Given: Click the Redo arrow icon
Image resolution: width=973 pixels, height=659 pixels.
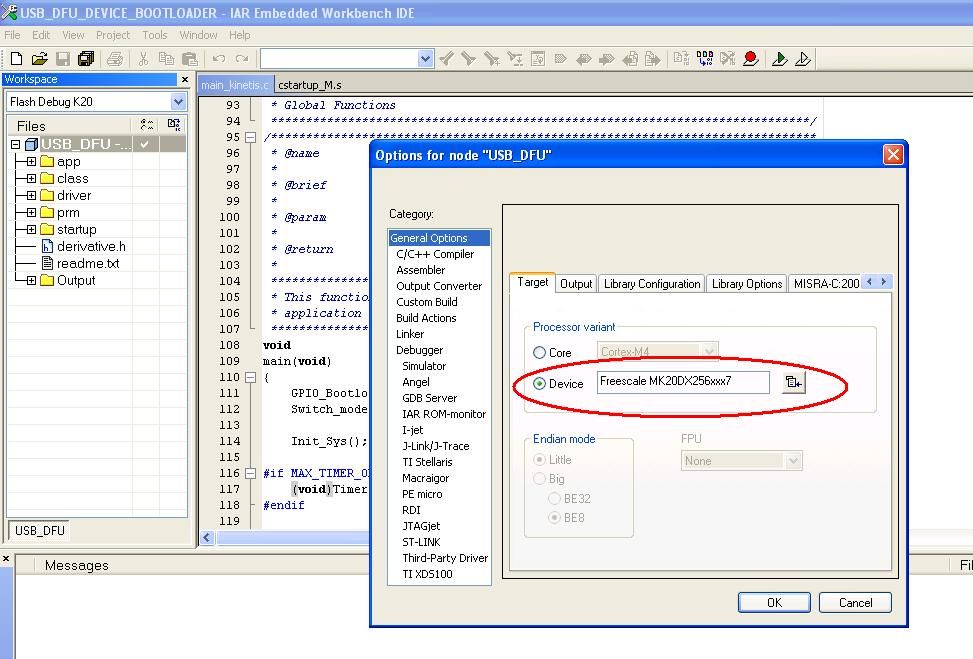Looking at the screenshot, I should tap(242, 59).
